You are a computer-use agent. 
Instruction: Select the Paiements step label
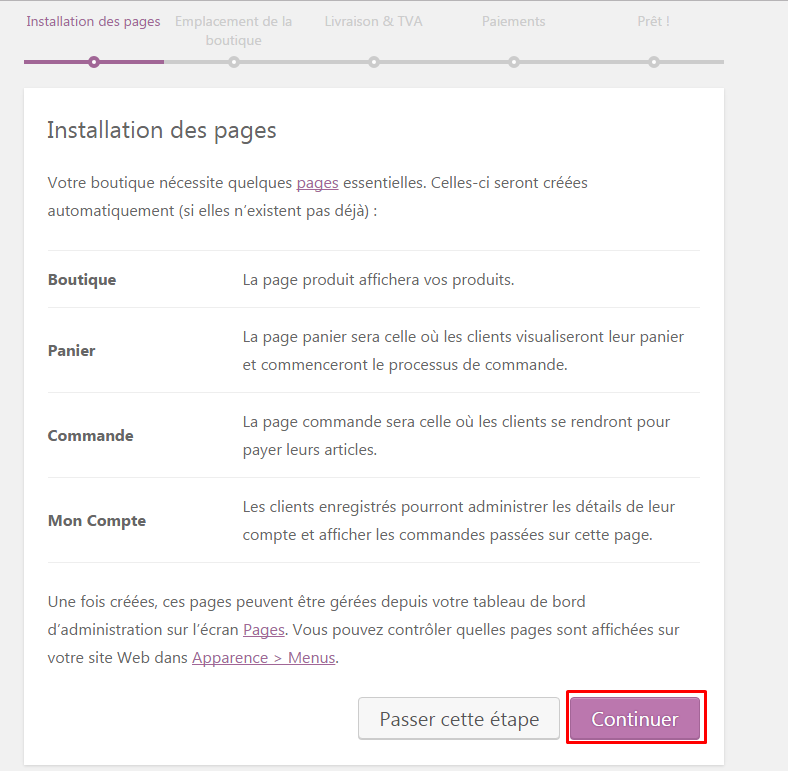click(514, 22)
